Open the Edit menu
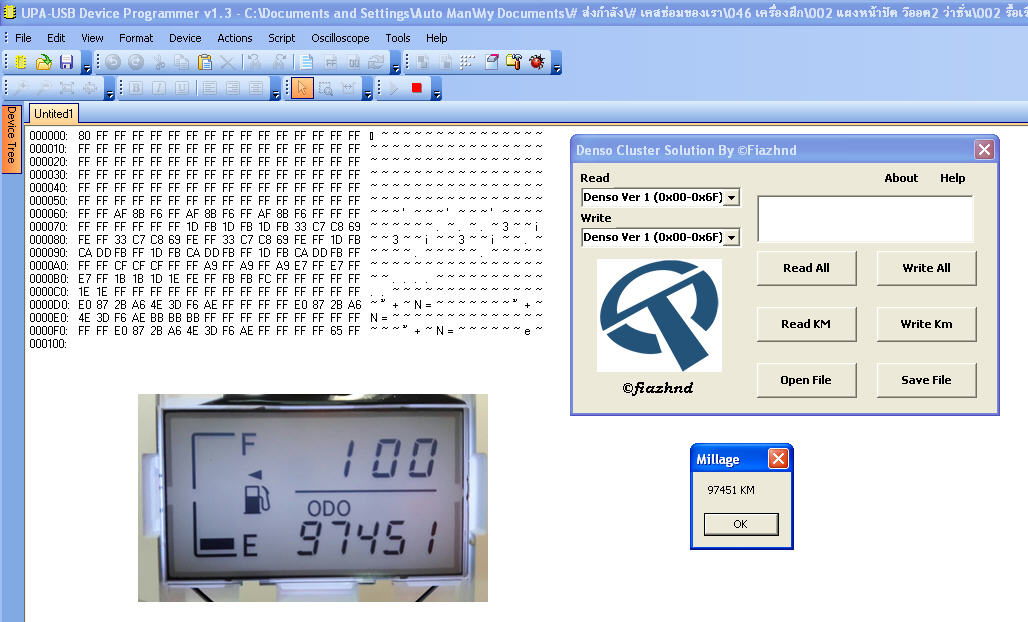The width and height of the screenshot is (1028, 622). coord(56,38)
